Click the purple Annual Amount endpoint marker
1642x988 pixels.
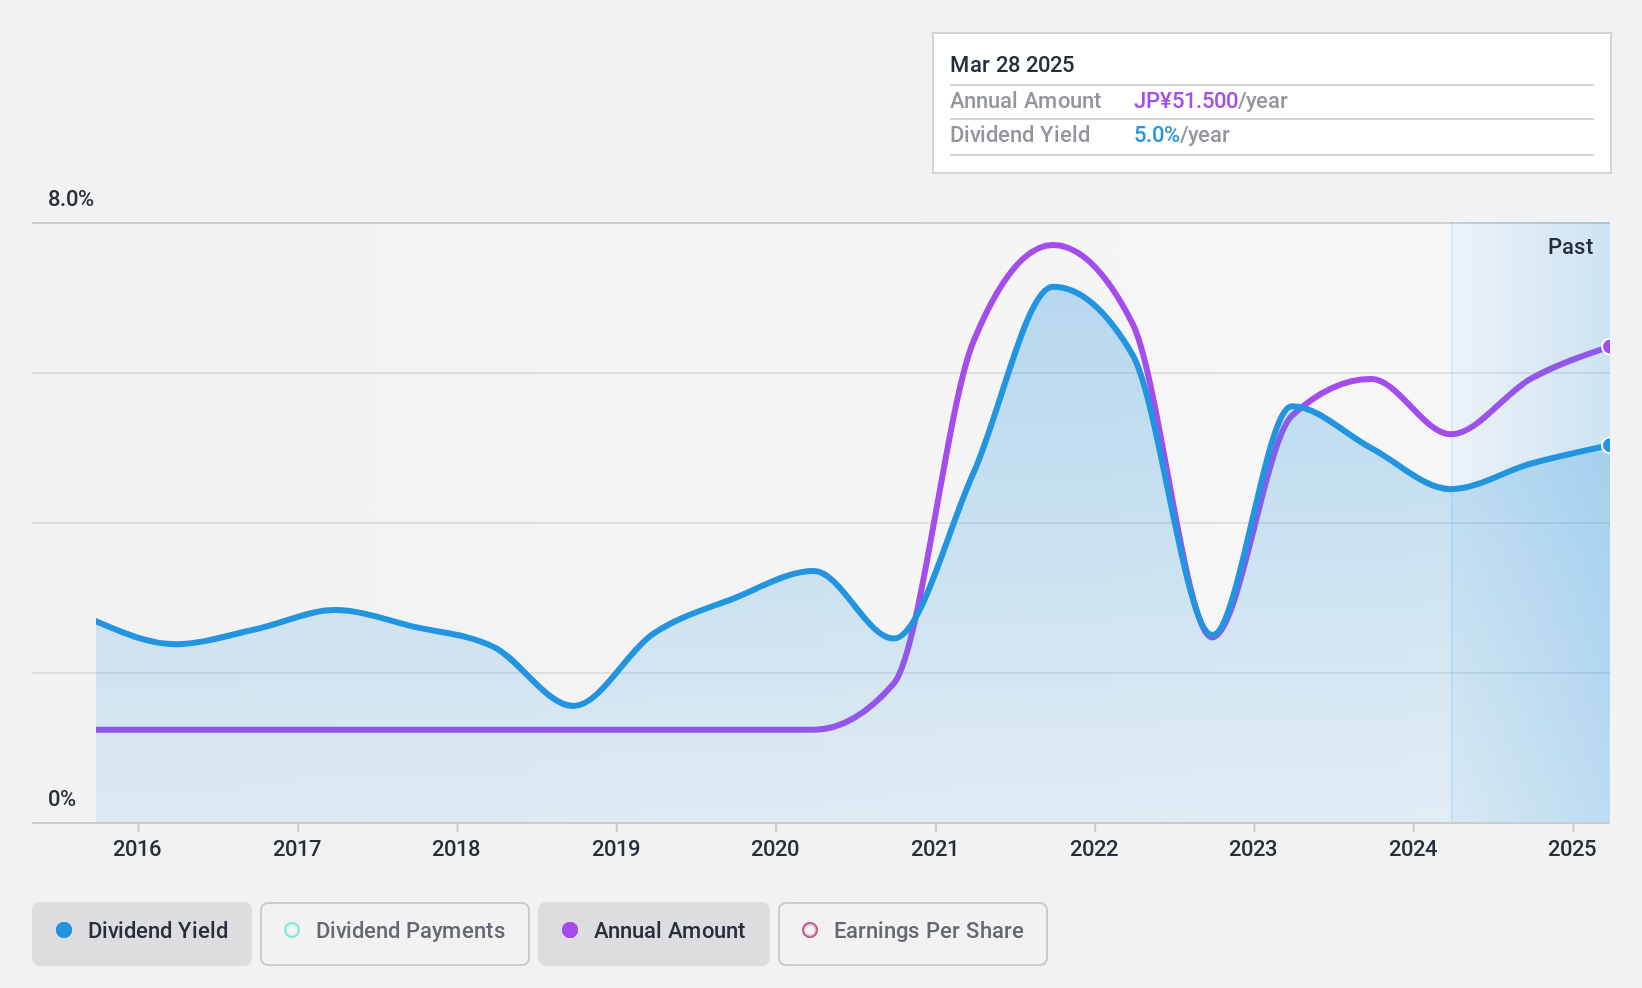[x=1608, y=347]
